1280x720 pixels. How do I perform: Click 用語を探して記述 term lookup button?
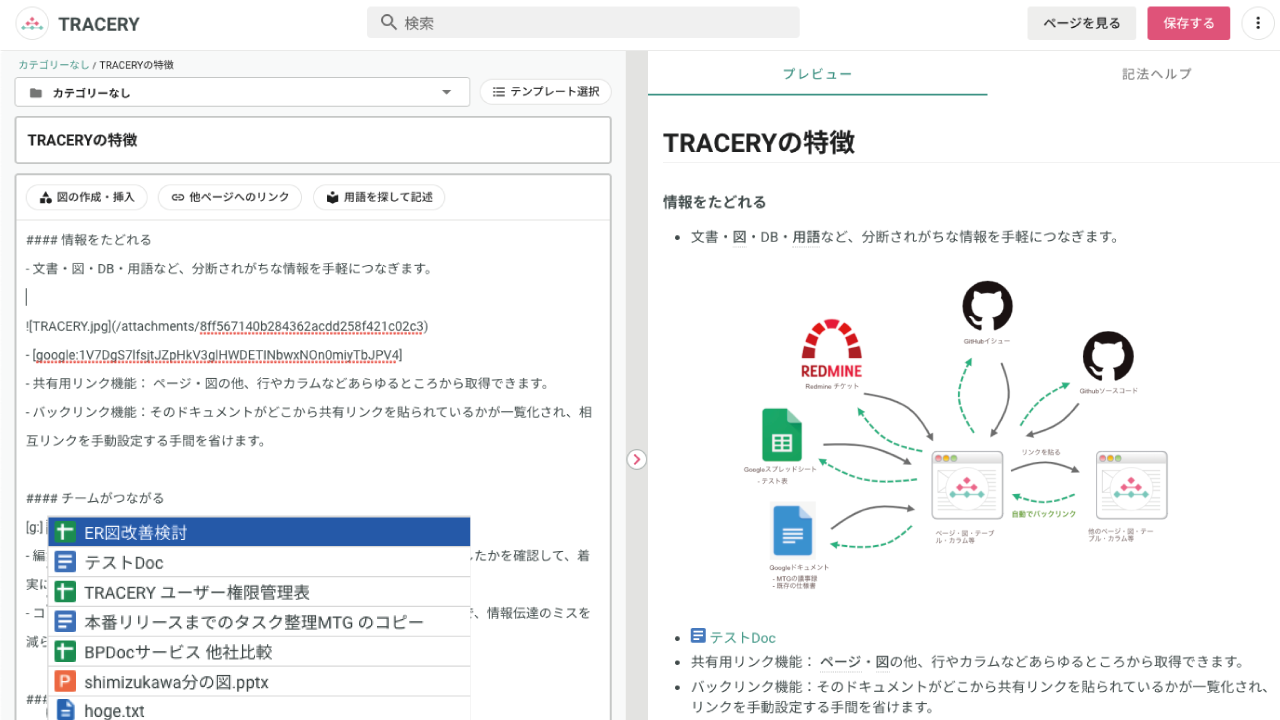[379, 198]
